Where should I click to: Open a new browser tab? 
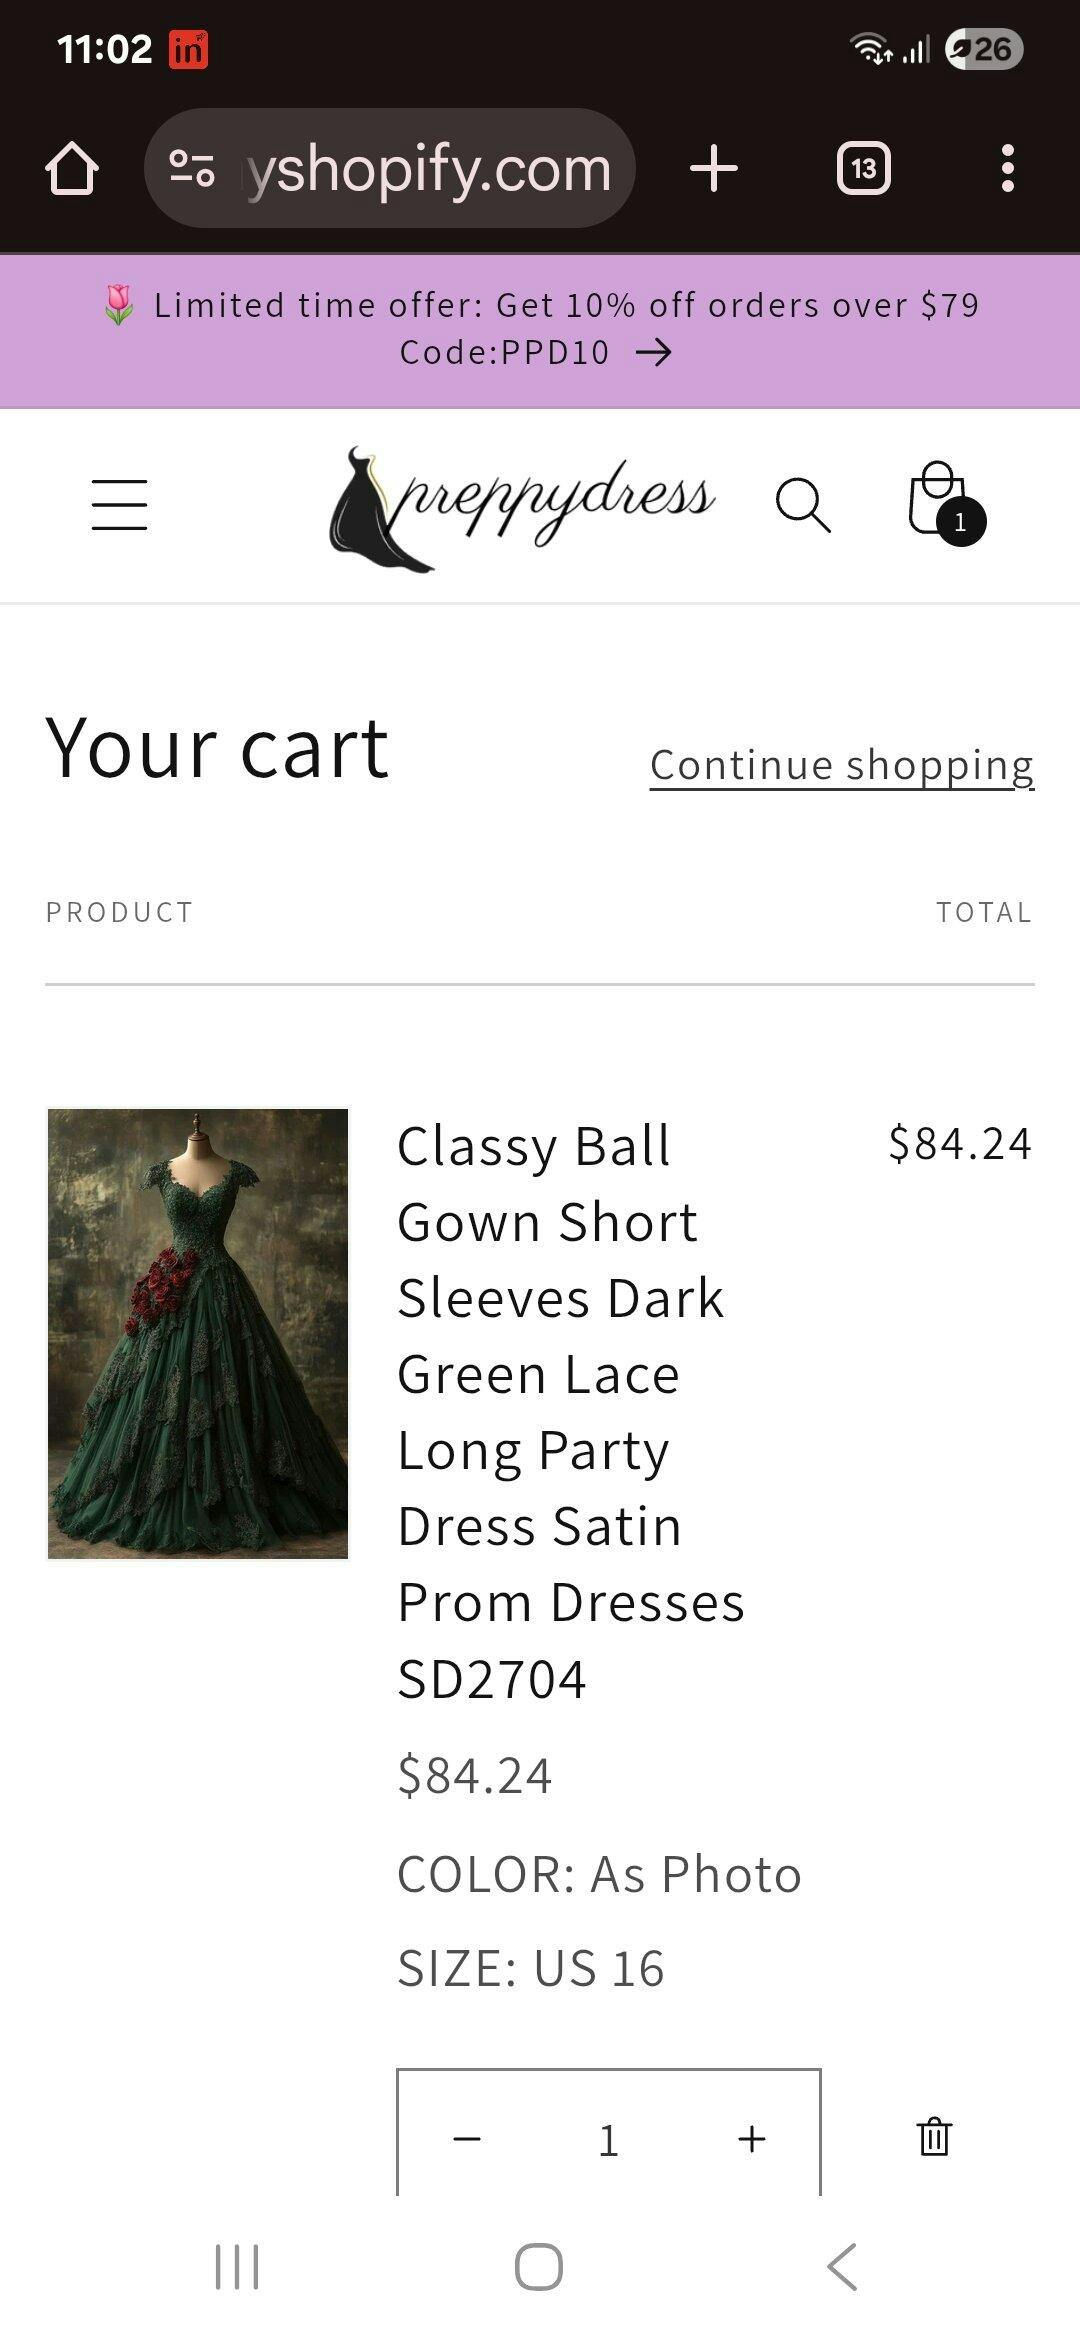pos(714,168)
